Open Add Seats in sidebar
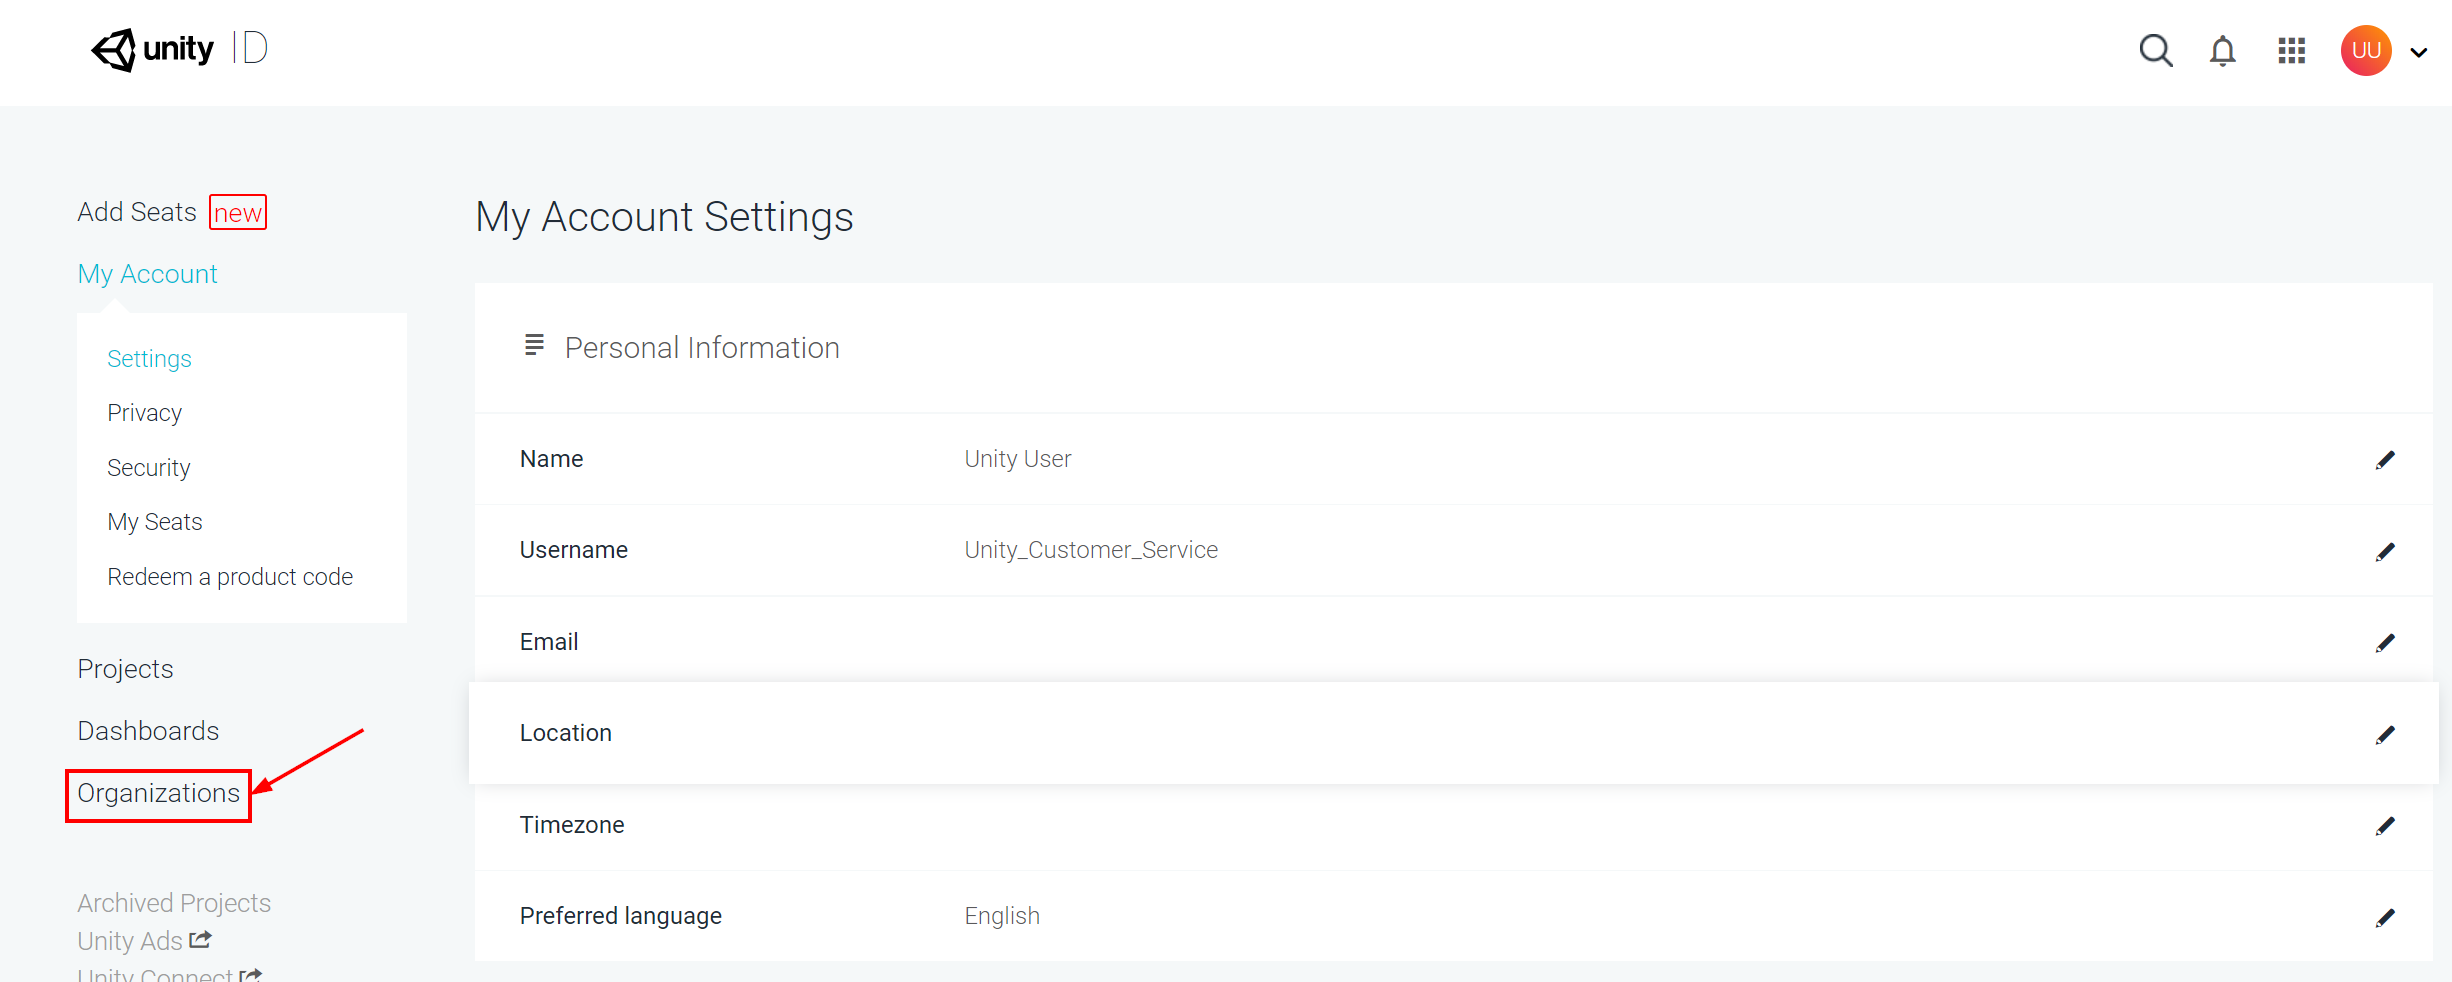The height and width of the screenshot is (982, 2452). 137,212
